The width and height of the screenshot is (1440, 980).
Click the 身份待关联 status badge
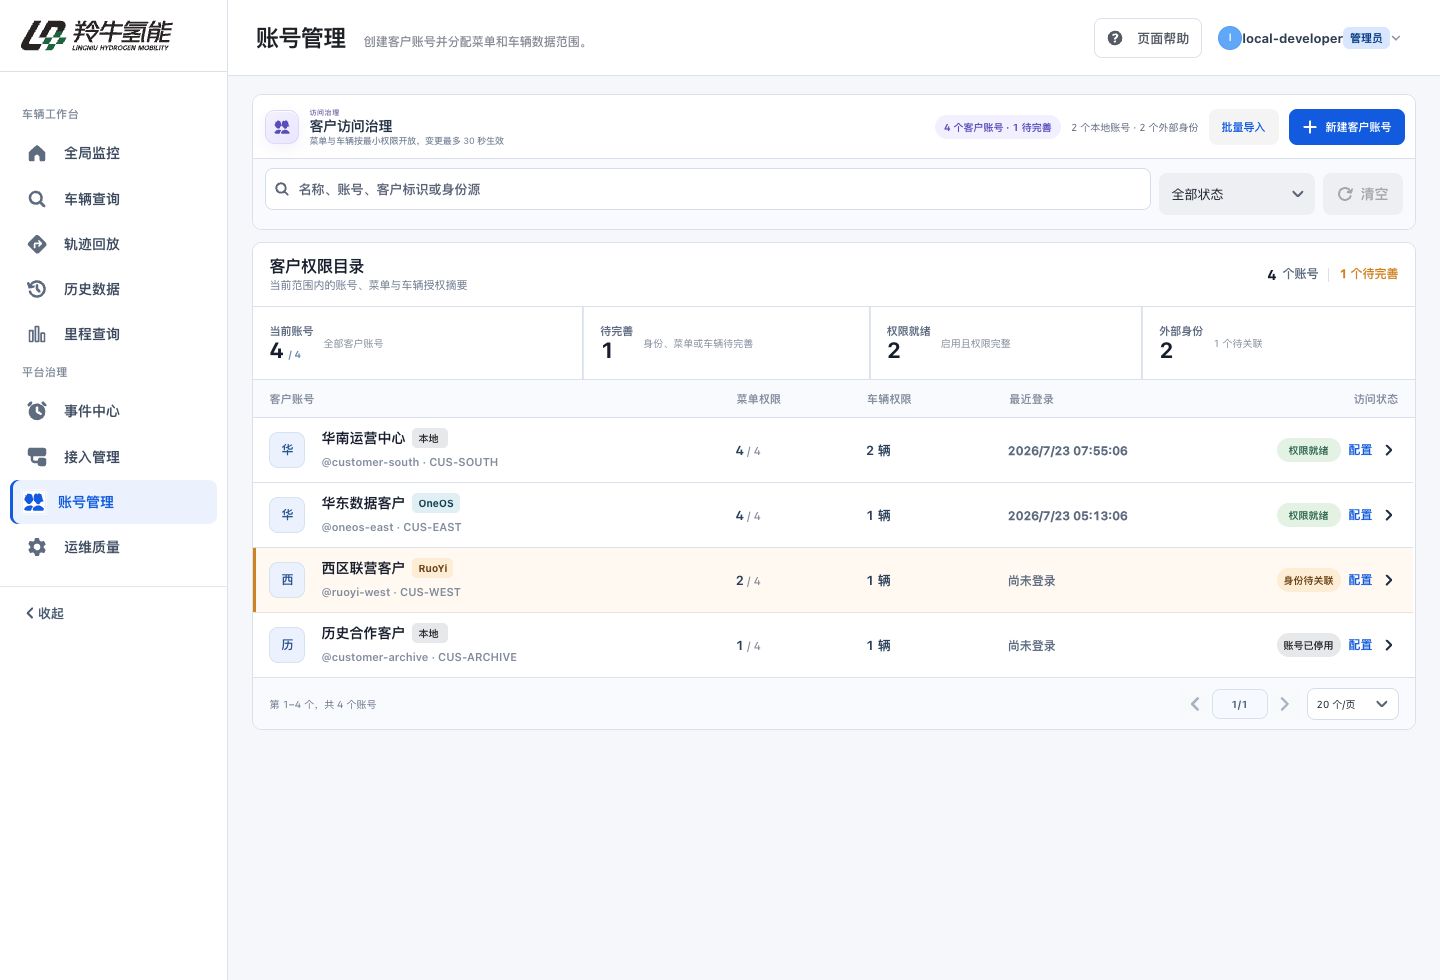[1308, 580]
